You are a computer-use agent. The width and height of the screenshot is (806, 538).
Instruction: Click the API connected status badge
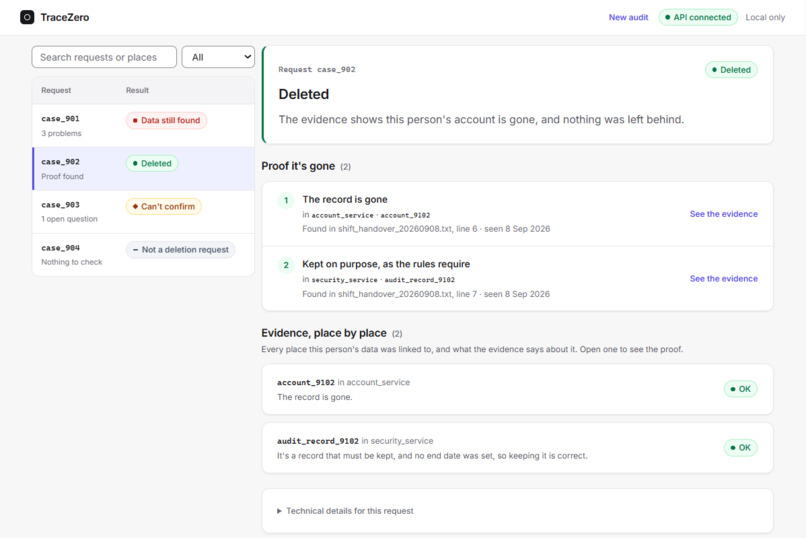[698, 17]
